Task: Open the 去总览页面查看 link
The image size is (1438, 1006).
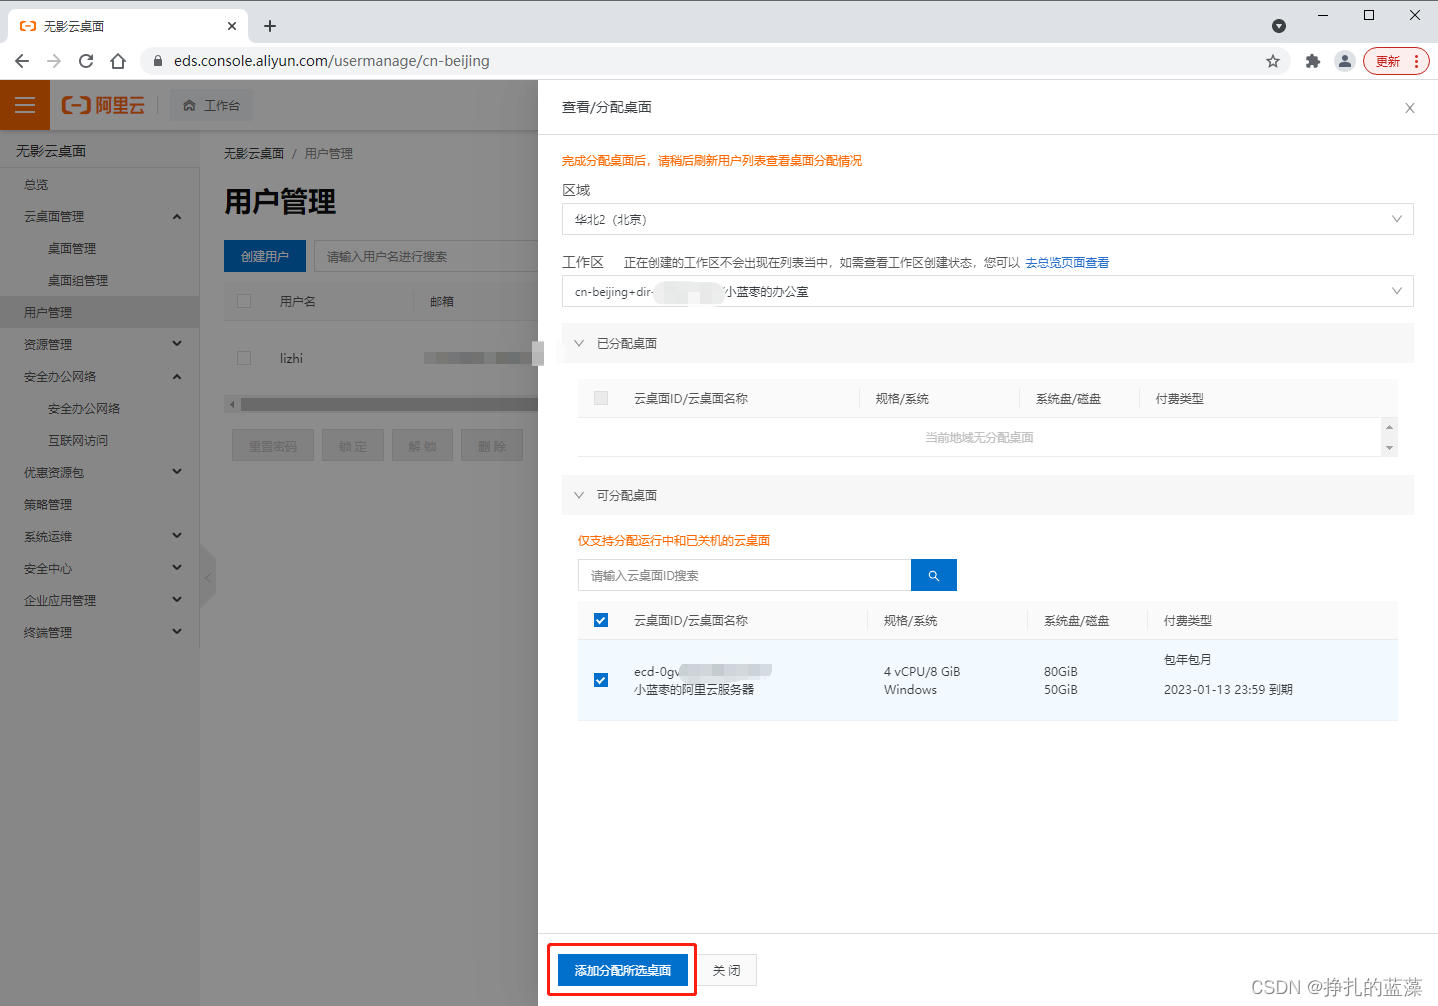Action: tap(1066, 261)
